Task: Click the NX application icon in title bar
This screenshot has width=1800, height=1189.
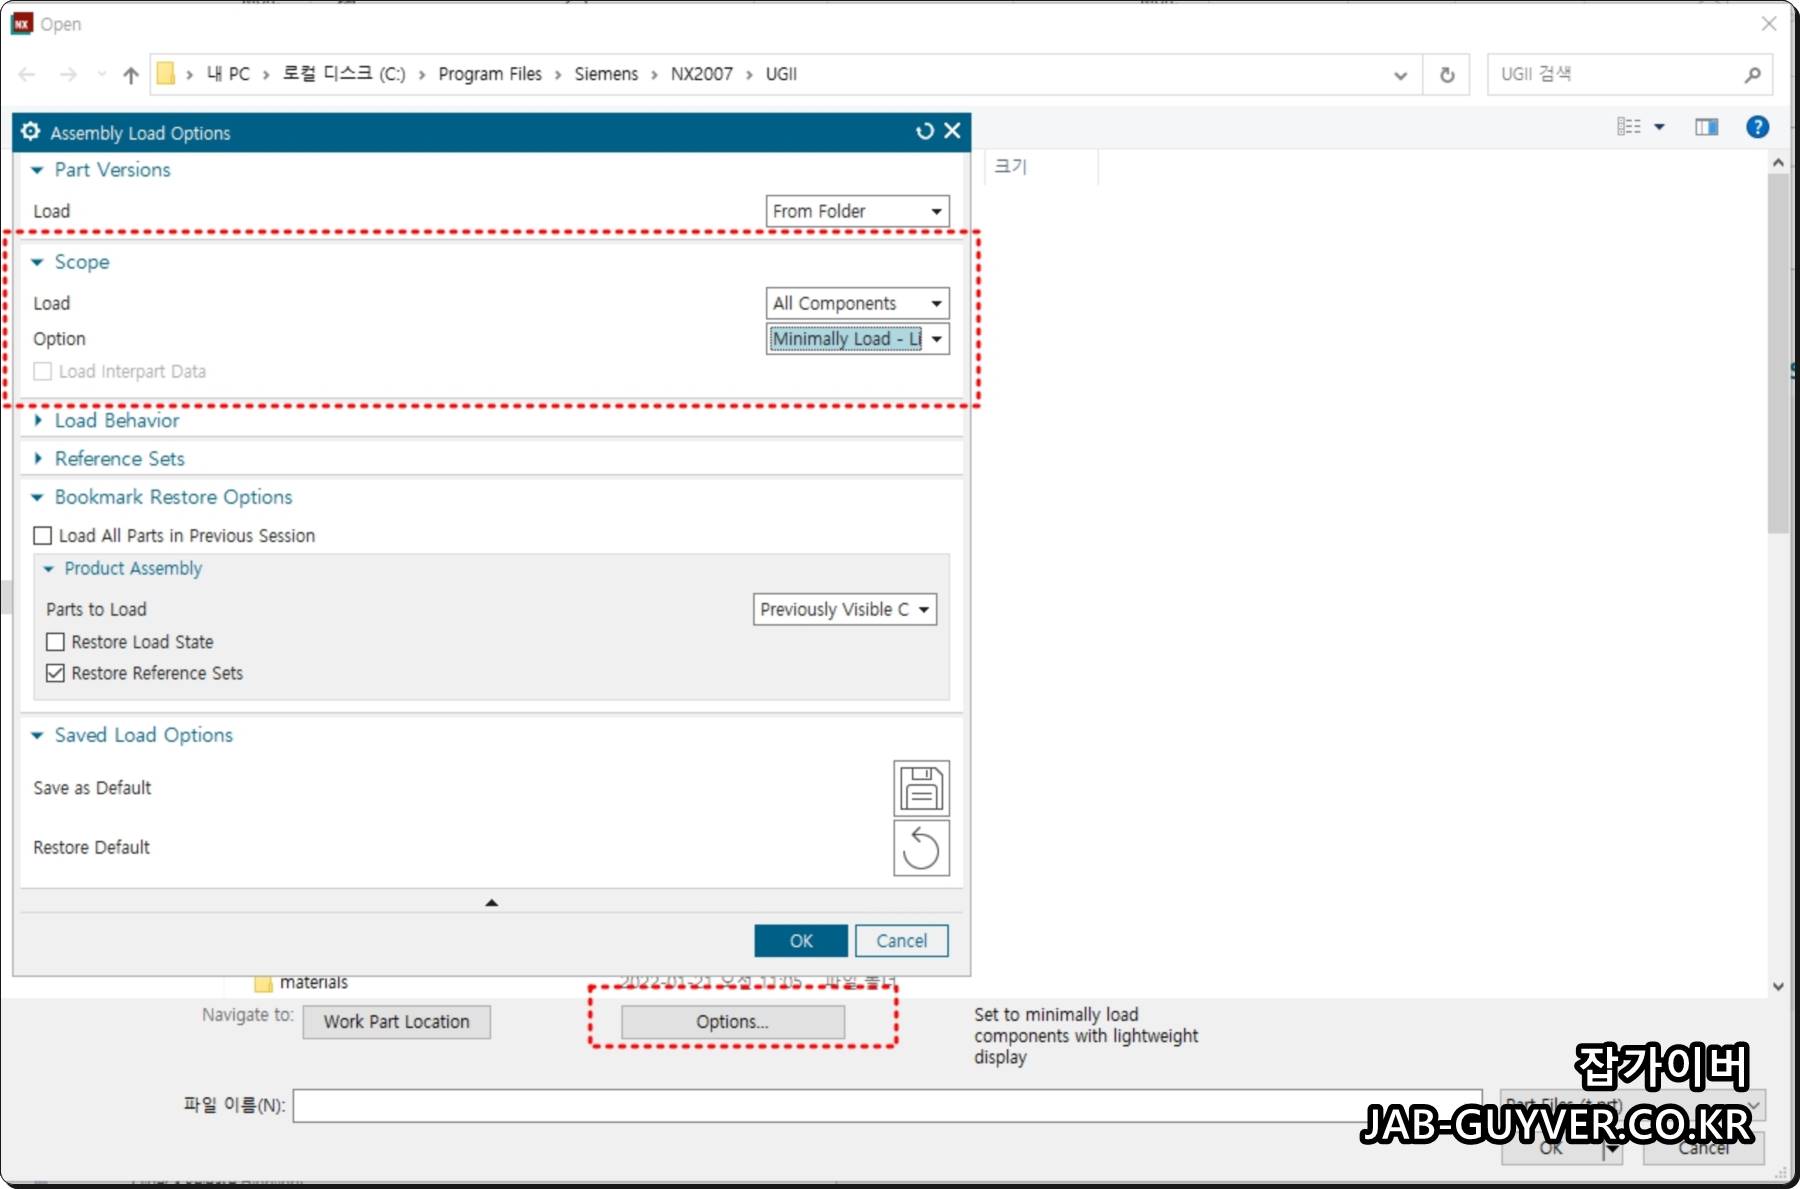Action: click(22, 24)
